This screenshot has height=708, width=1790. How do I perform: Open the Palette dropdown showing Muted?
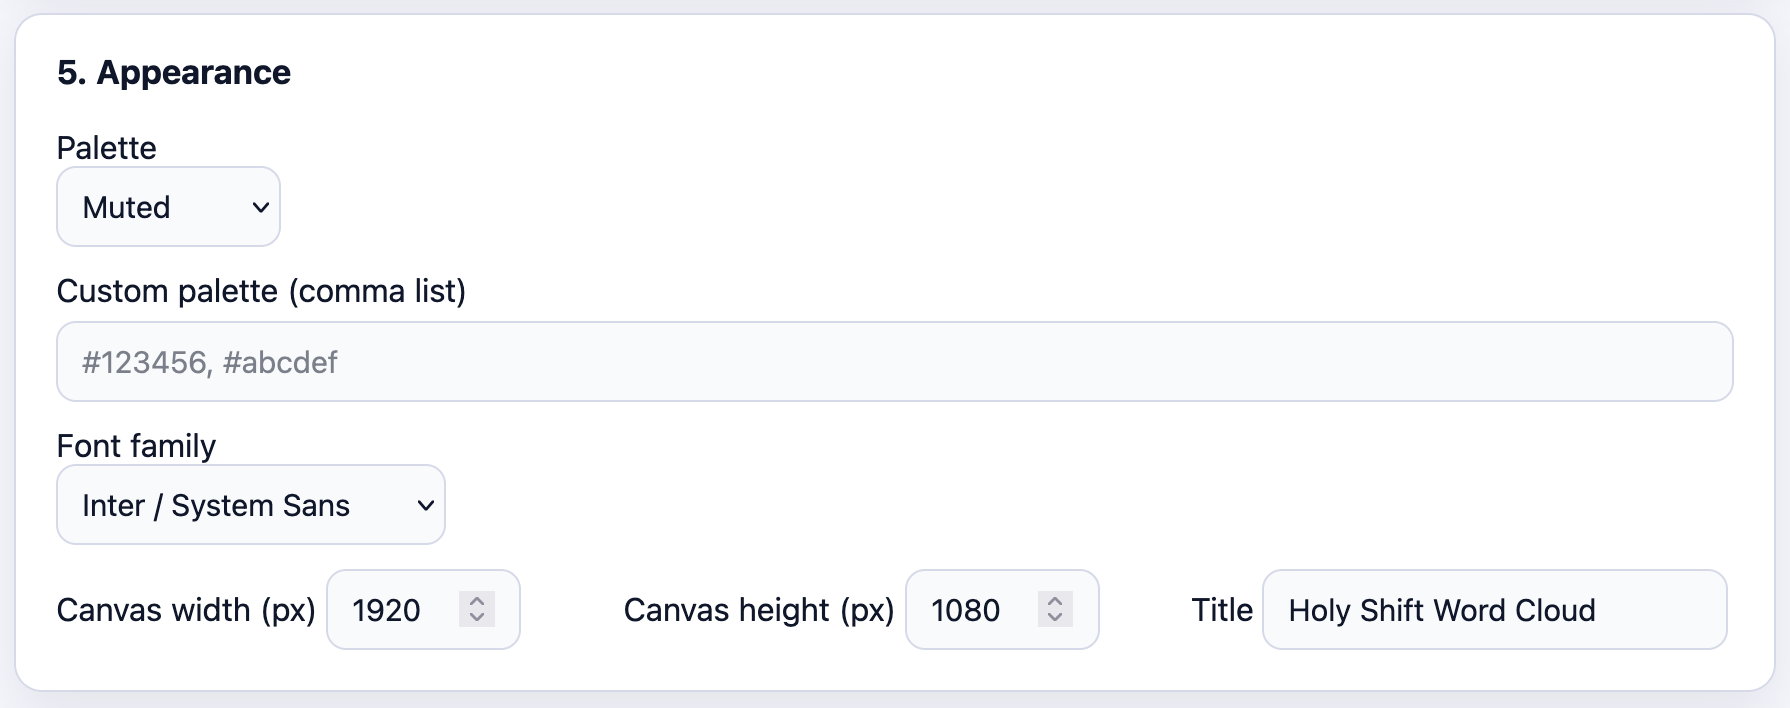pos(150,207)
